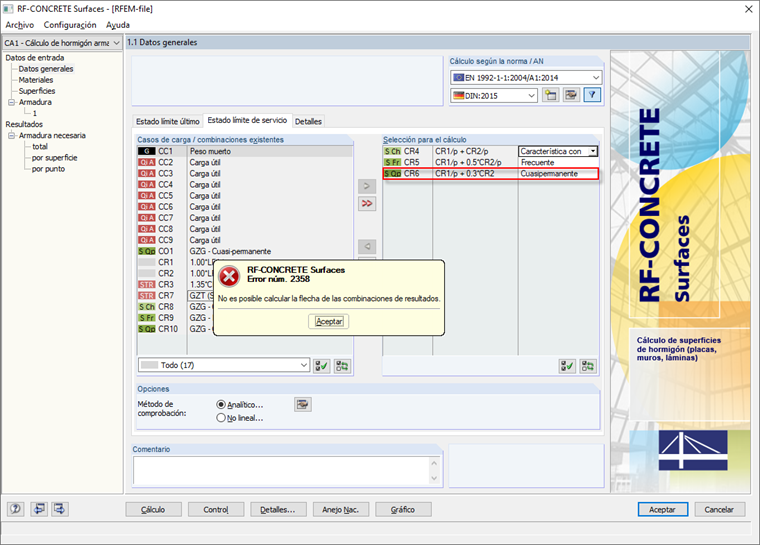Select total under Armadura necesaria
This screenshot has width=760, height=545.
tap(40, 146)
